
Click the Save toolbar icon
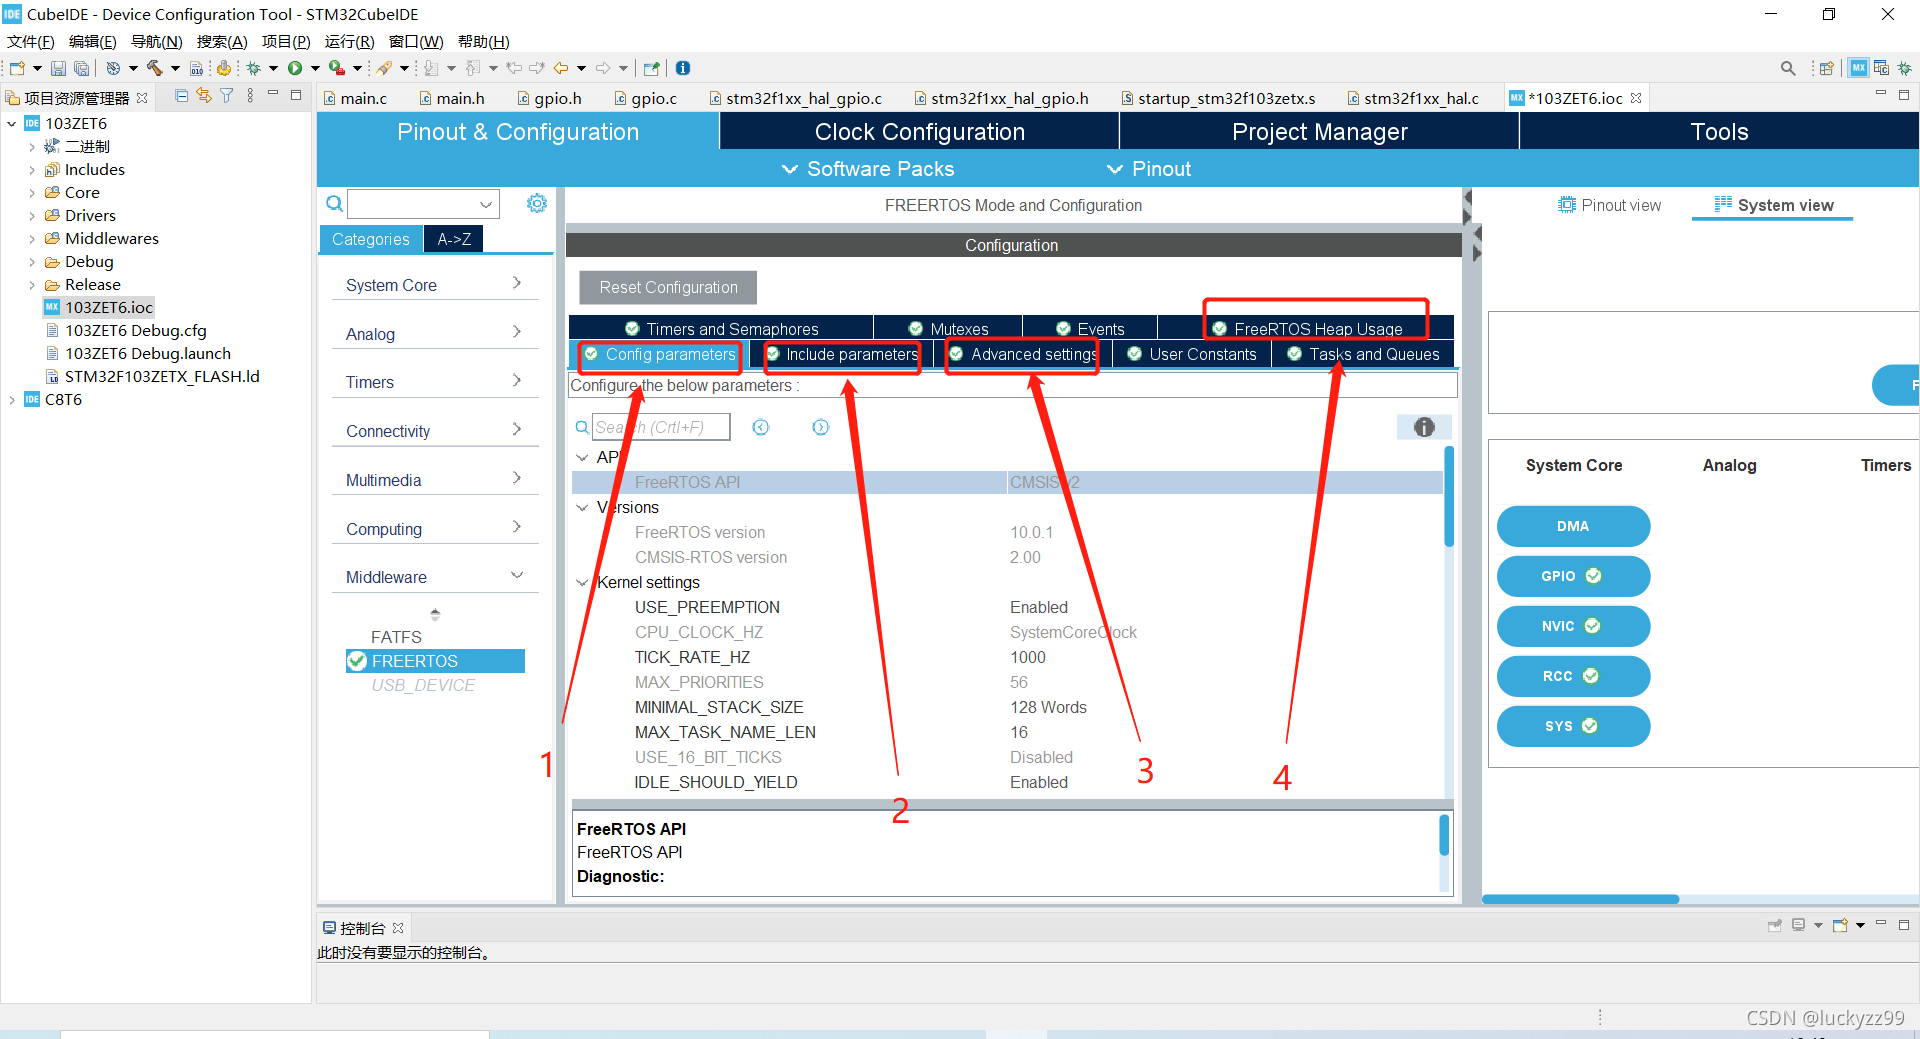[x=58, y=68]
